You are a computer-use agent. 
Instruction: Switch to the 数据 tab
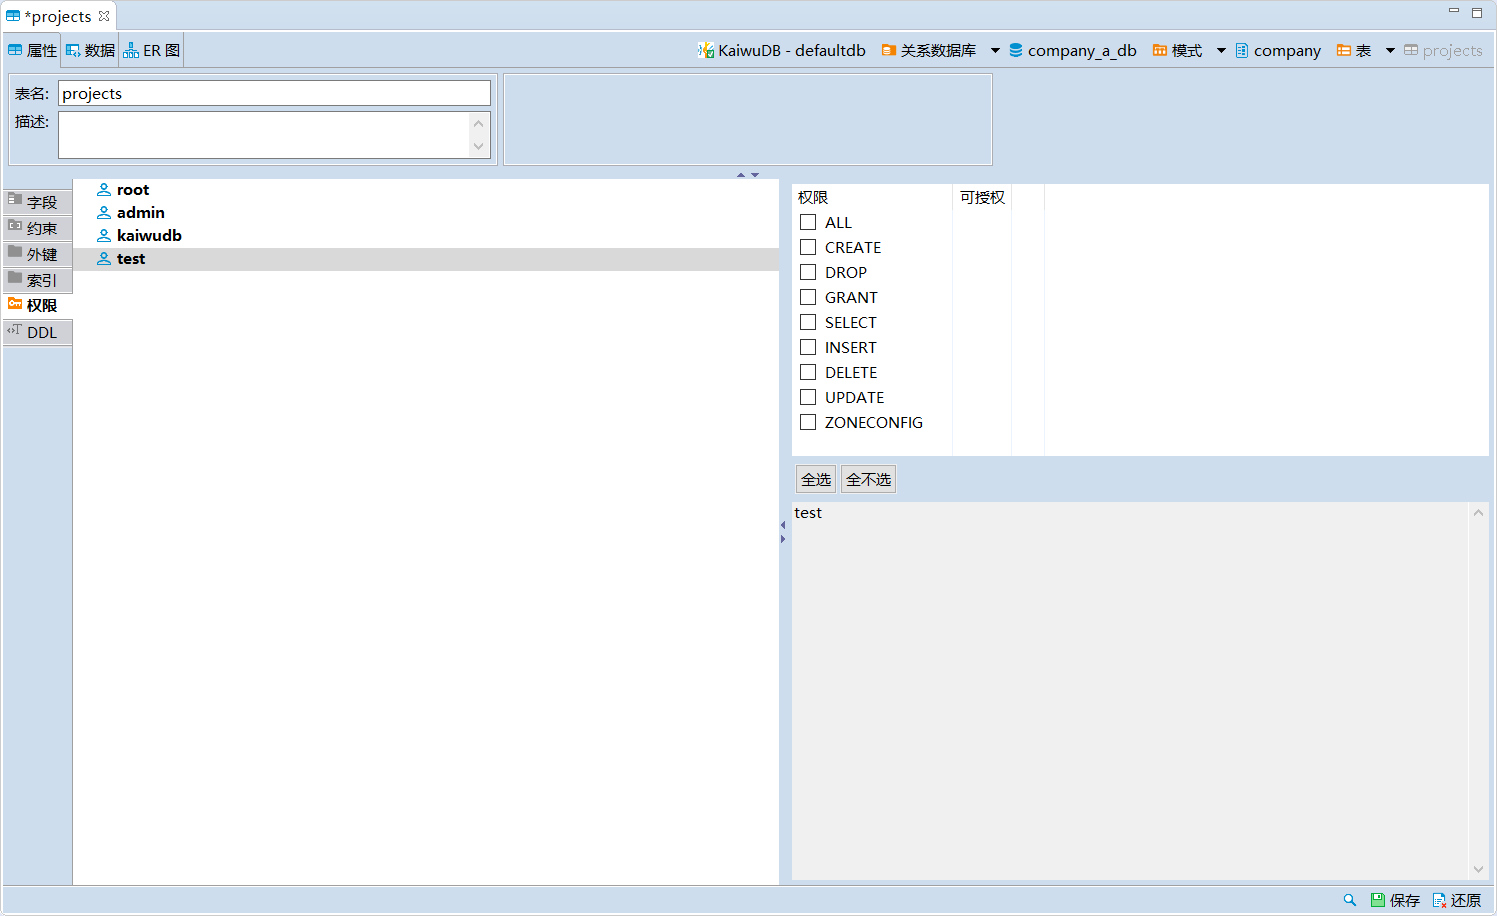coord(91,50)
